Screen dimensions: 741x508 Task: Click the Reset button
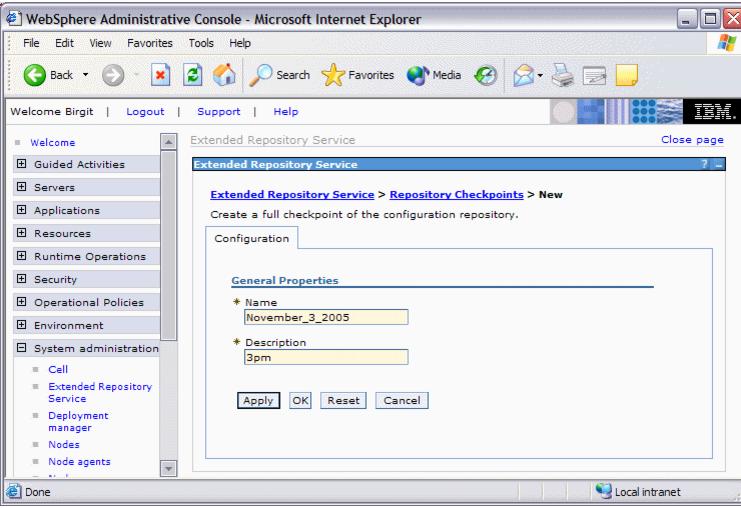344,400
